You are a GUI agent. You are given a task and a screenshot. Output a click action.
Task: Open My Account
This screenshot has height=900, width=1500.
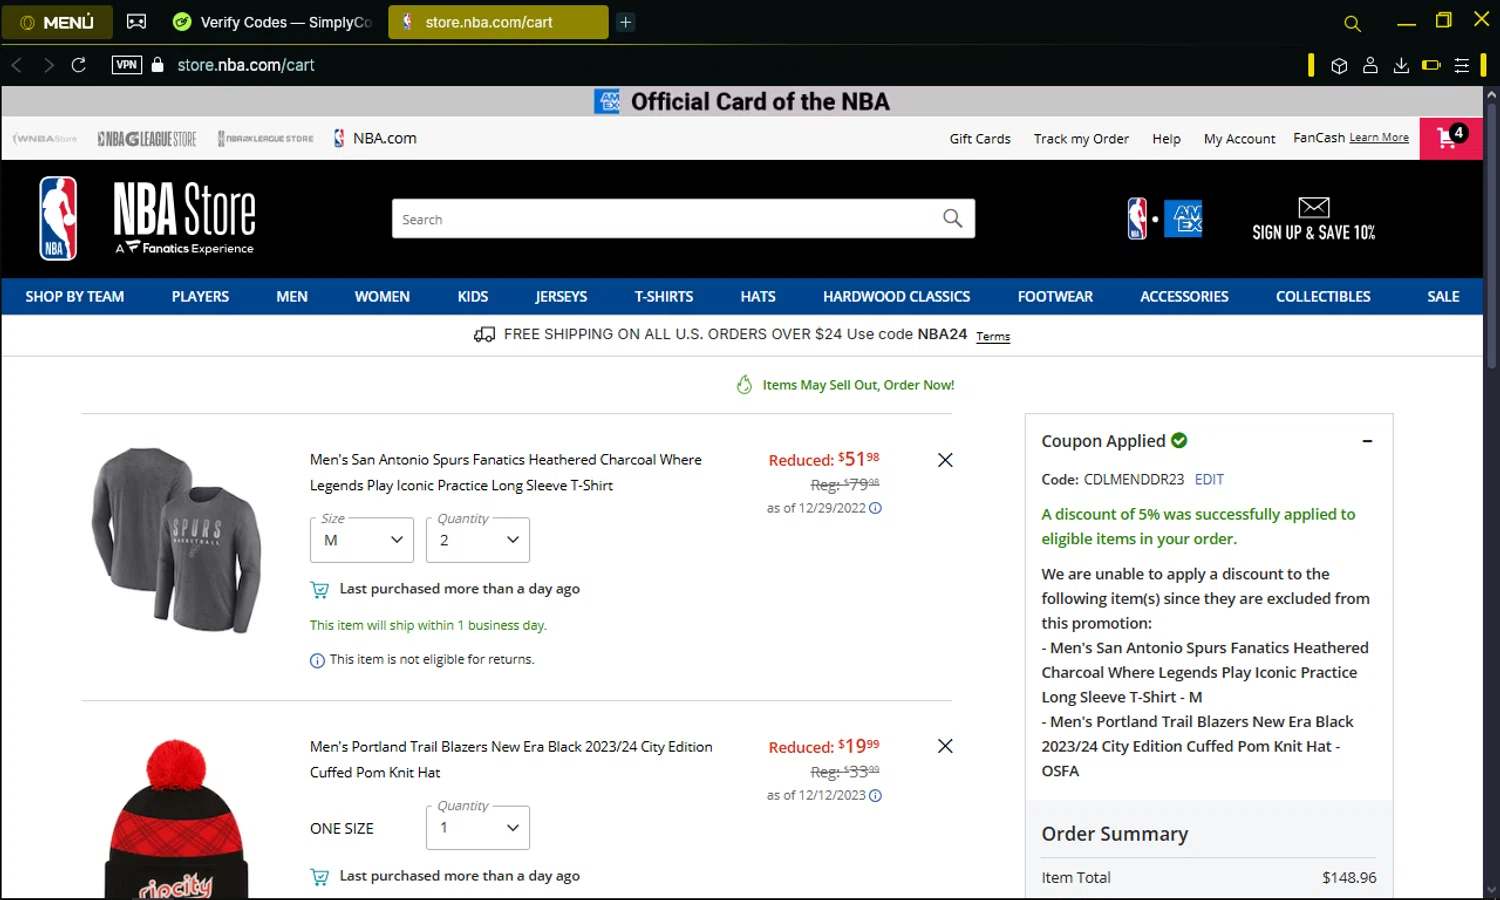[1239, 139]
